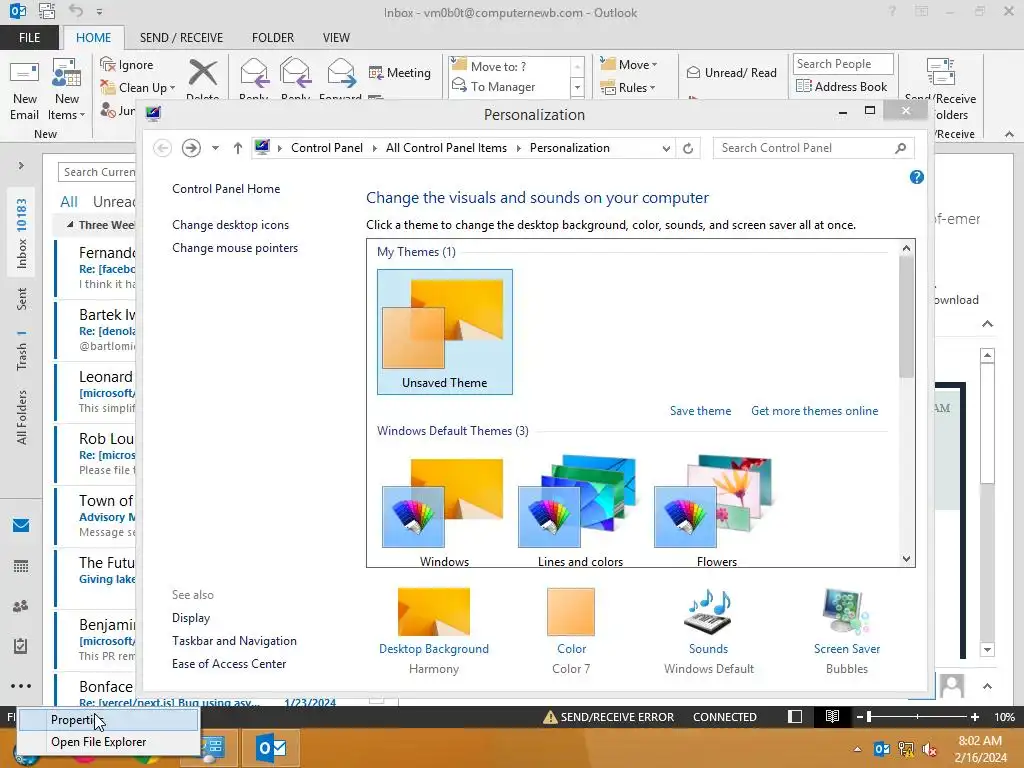
Task: Switch to the FOLDER ribbon tab
Action: [x=273, y=38]
